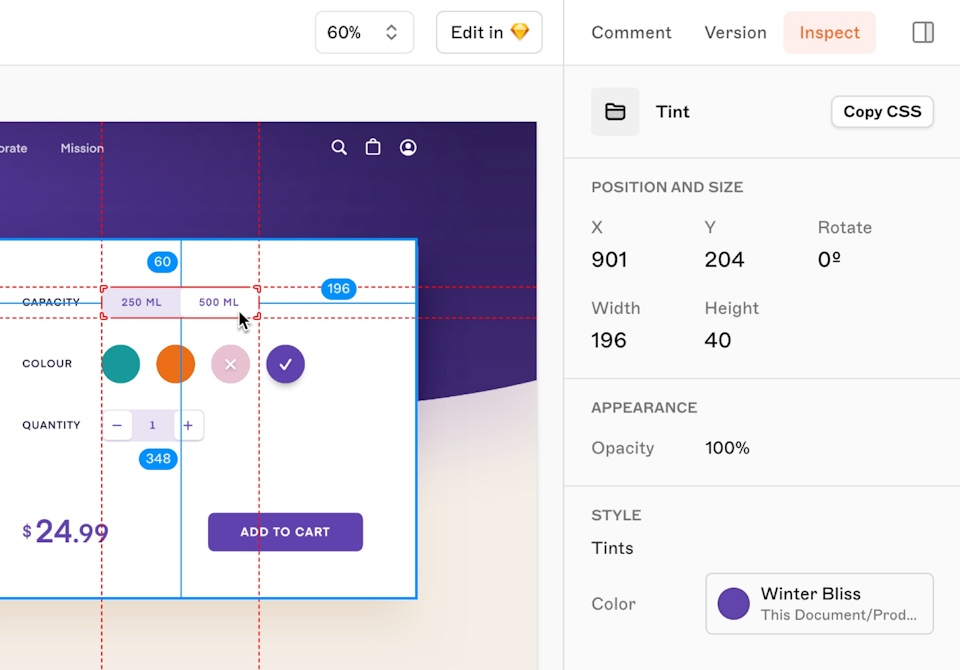The image size is (960, 670).
Task: Click the X position value 901
Action: click(x=609, y=260)
